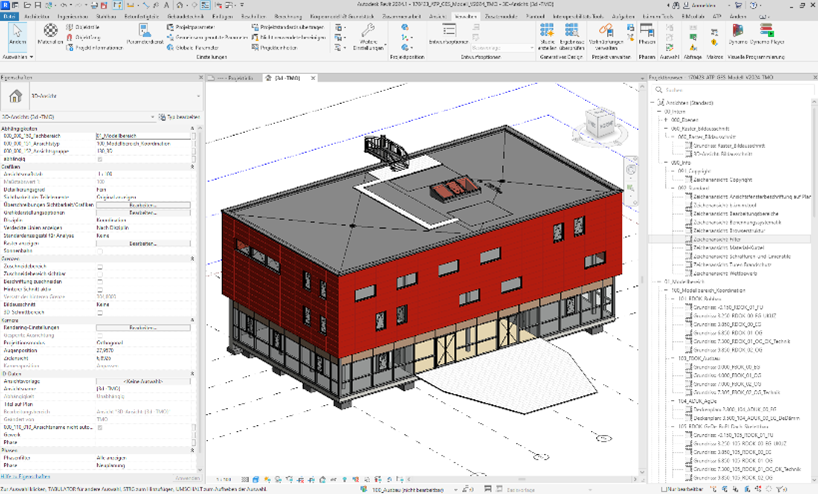Switch to the Verwalten ribbon tab
The image size is (818, 494).
pos(466,17)
